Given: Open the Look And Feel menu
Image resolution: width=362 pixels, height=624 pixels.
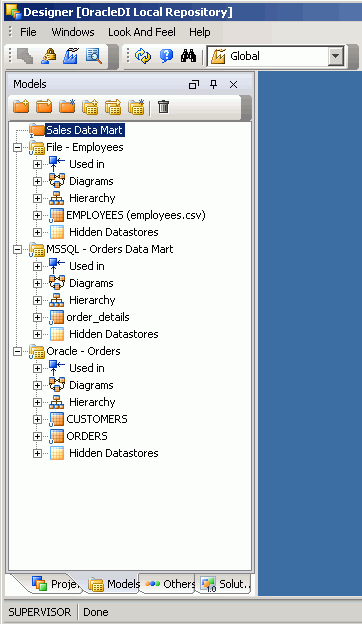Looking at the screenshot, I should 142,32.
